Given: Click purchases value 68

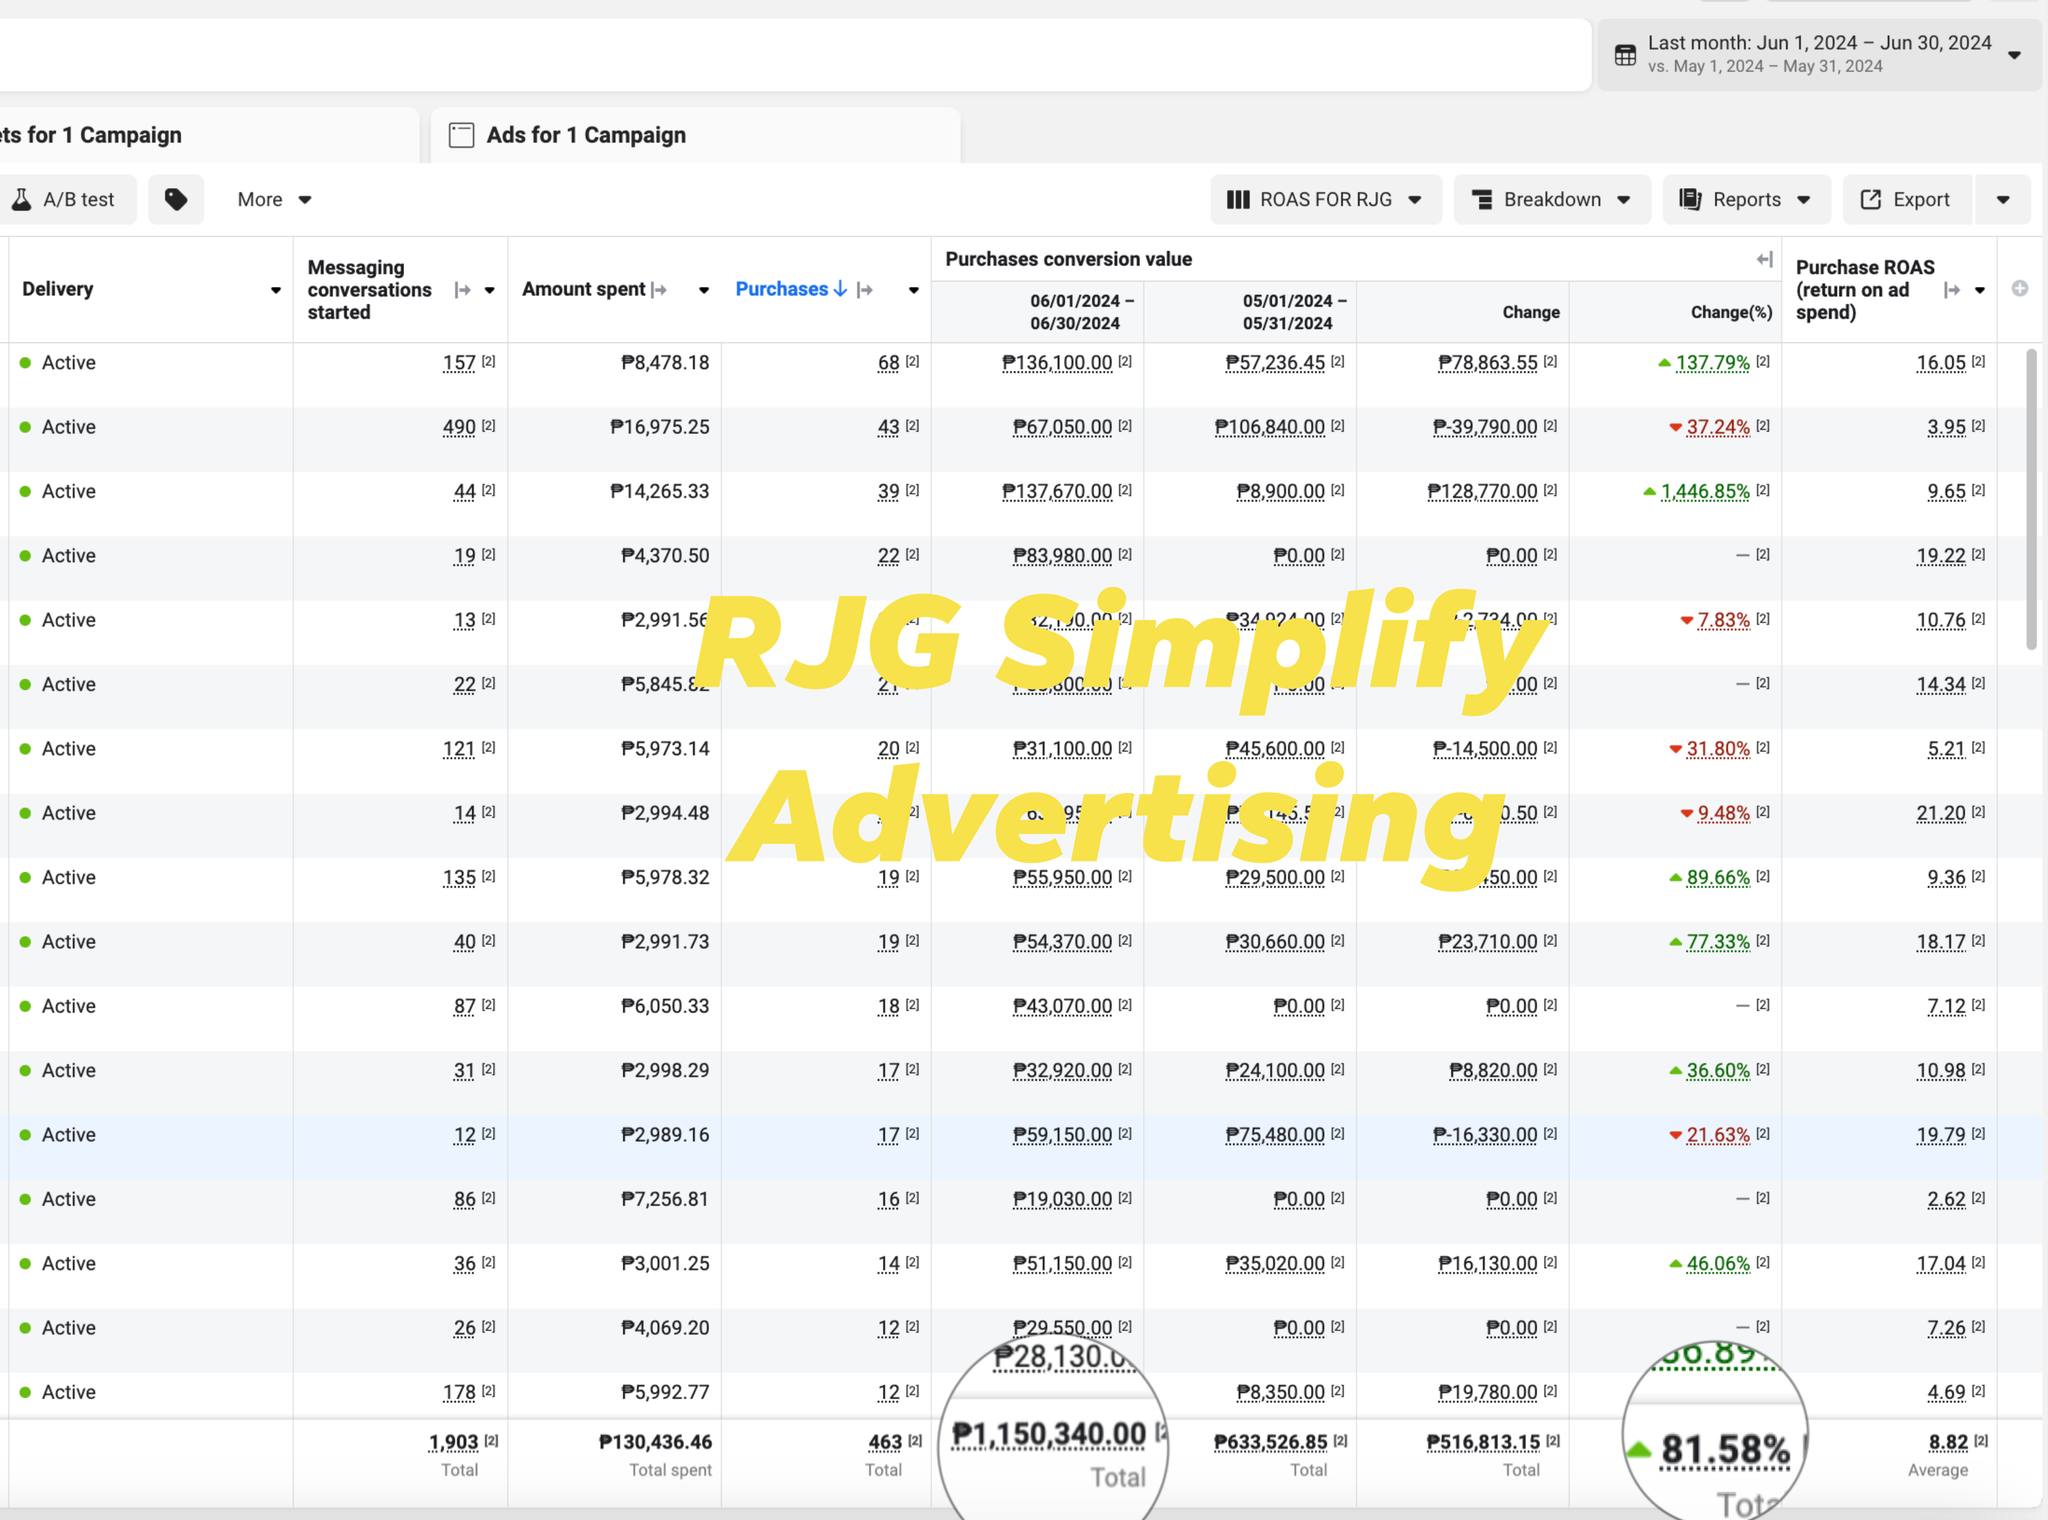Looking at the screenshot, I should coord(888,363).
